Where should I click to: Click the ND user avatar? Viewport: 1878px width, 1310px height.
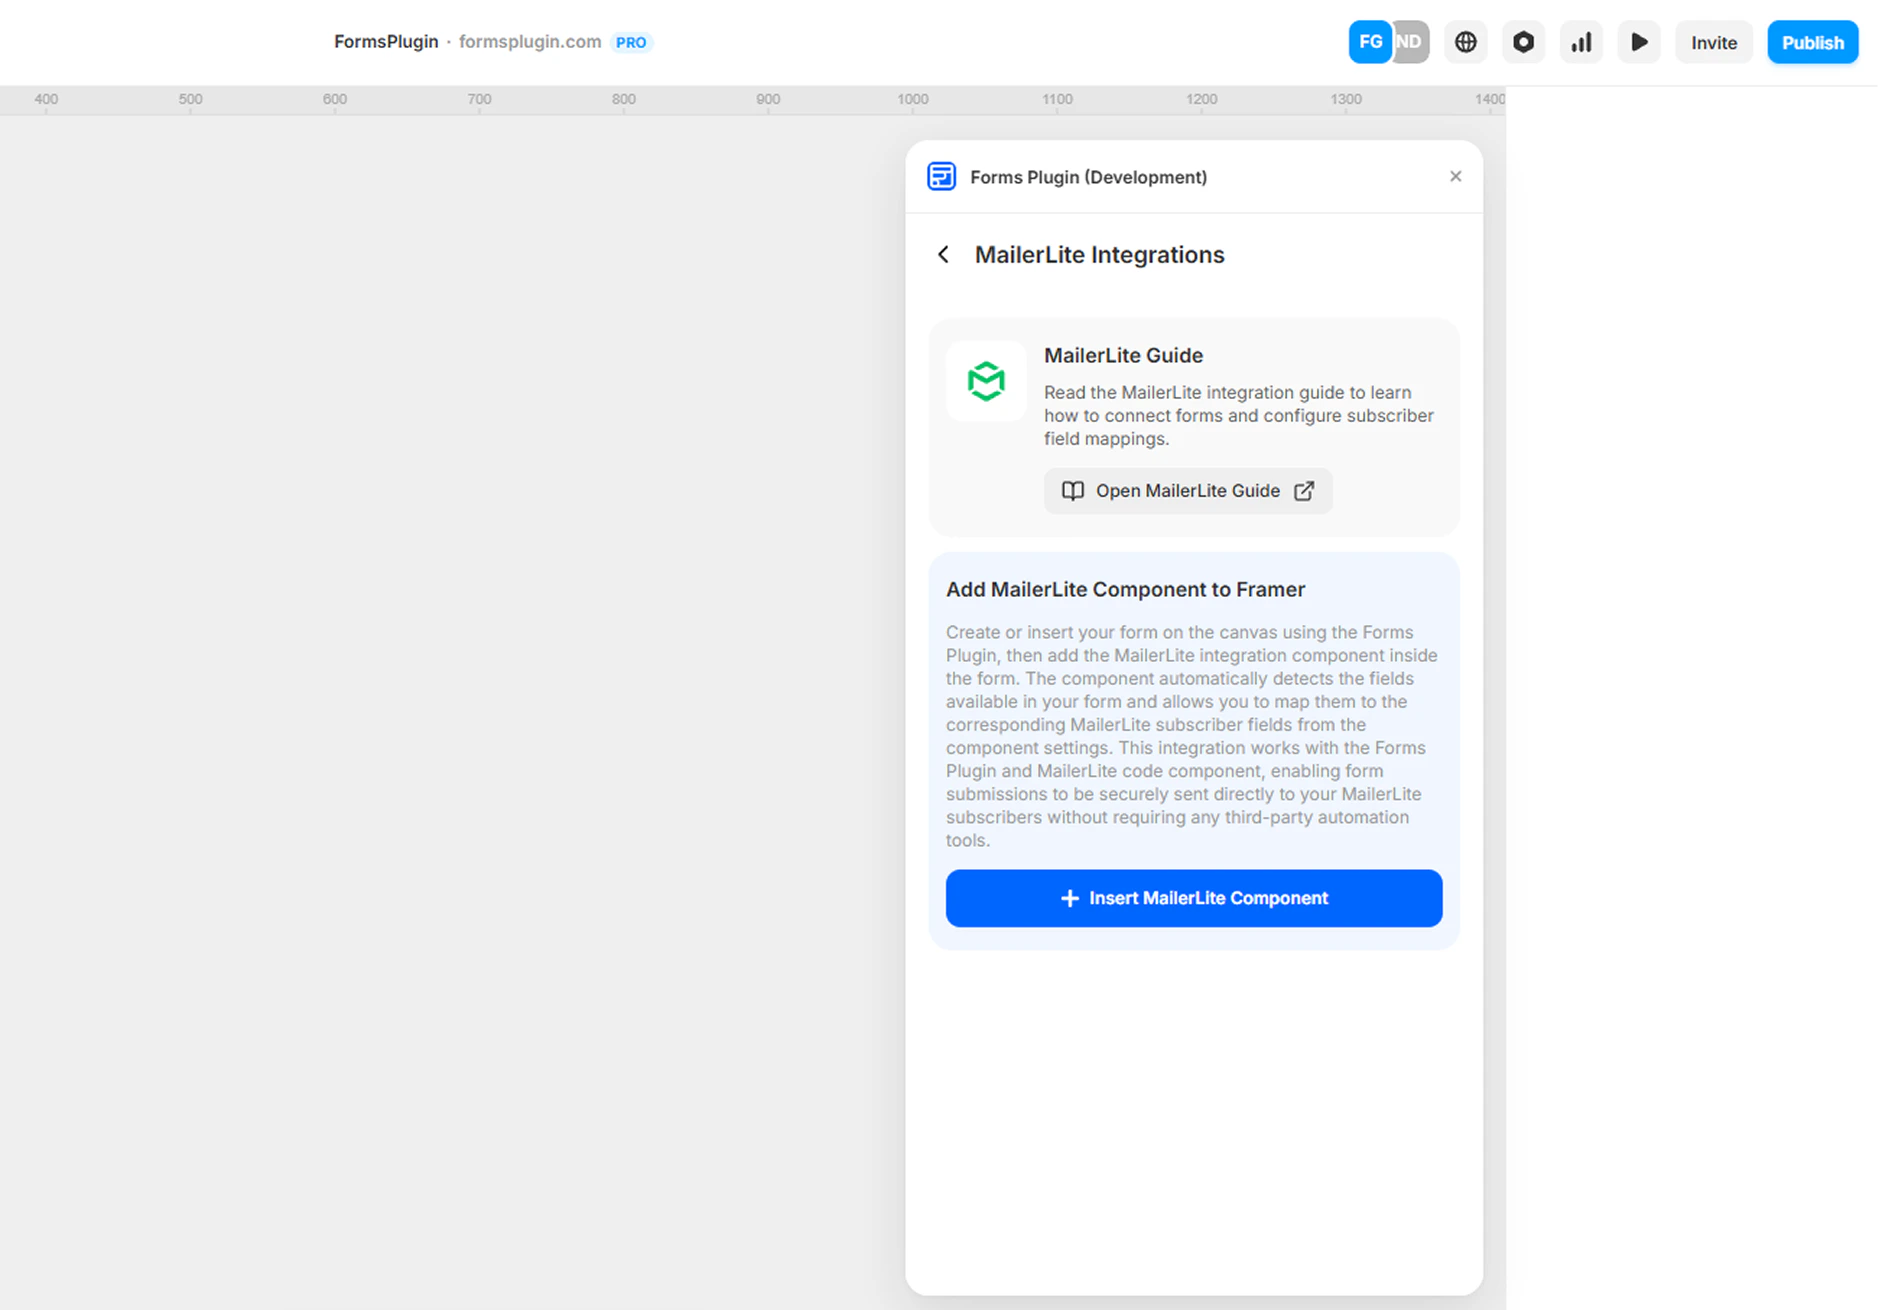1411,42
